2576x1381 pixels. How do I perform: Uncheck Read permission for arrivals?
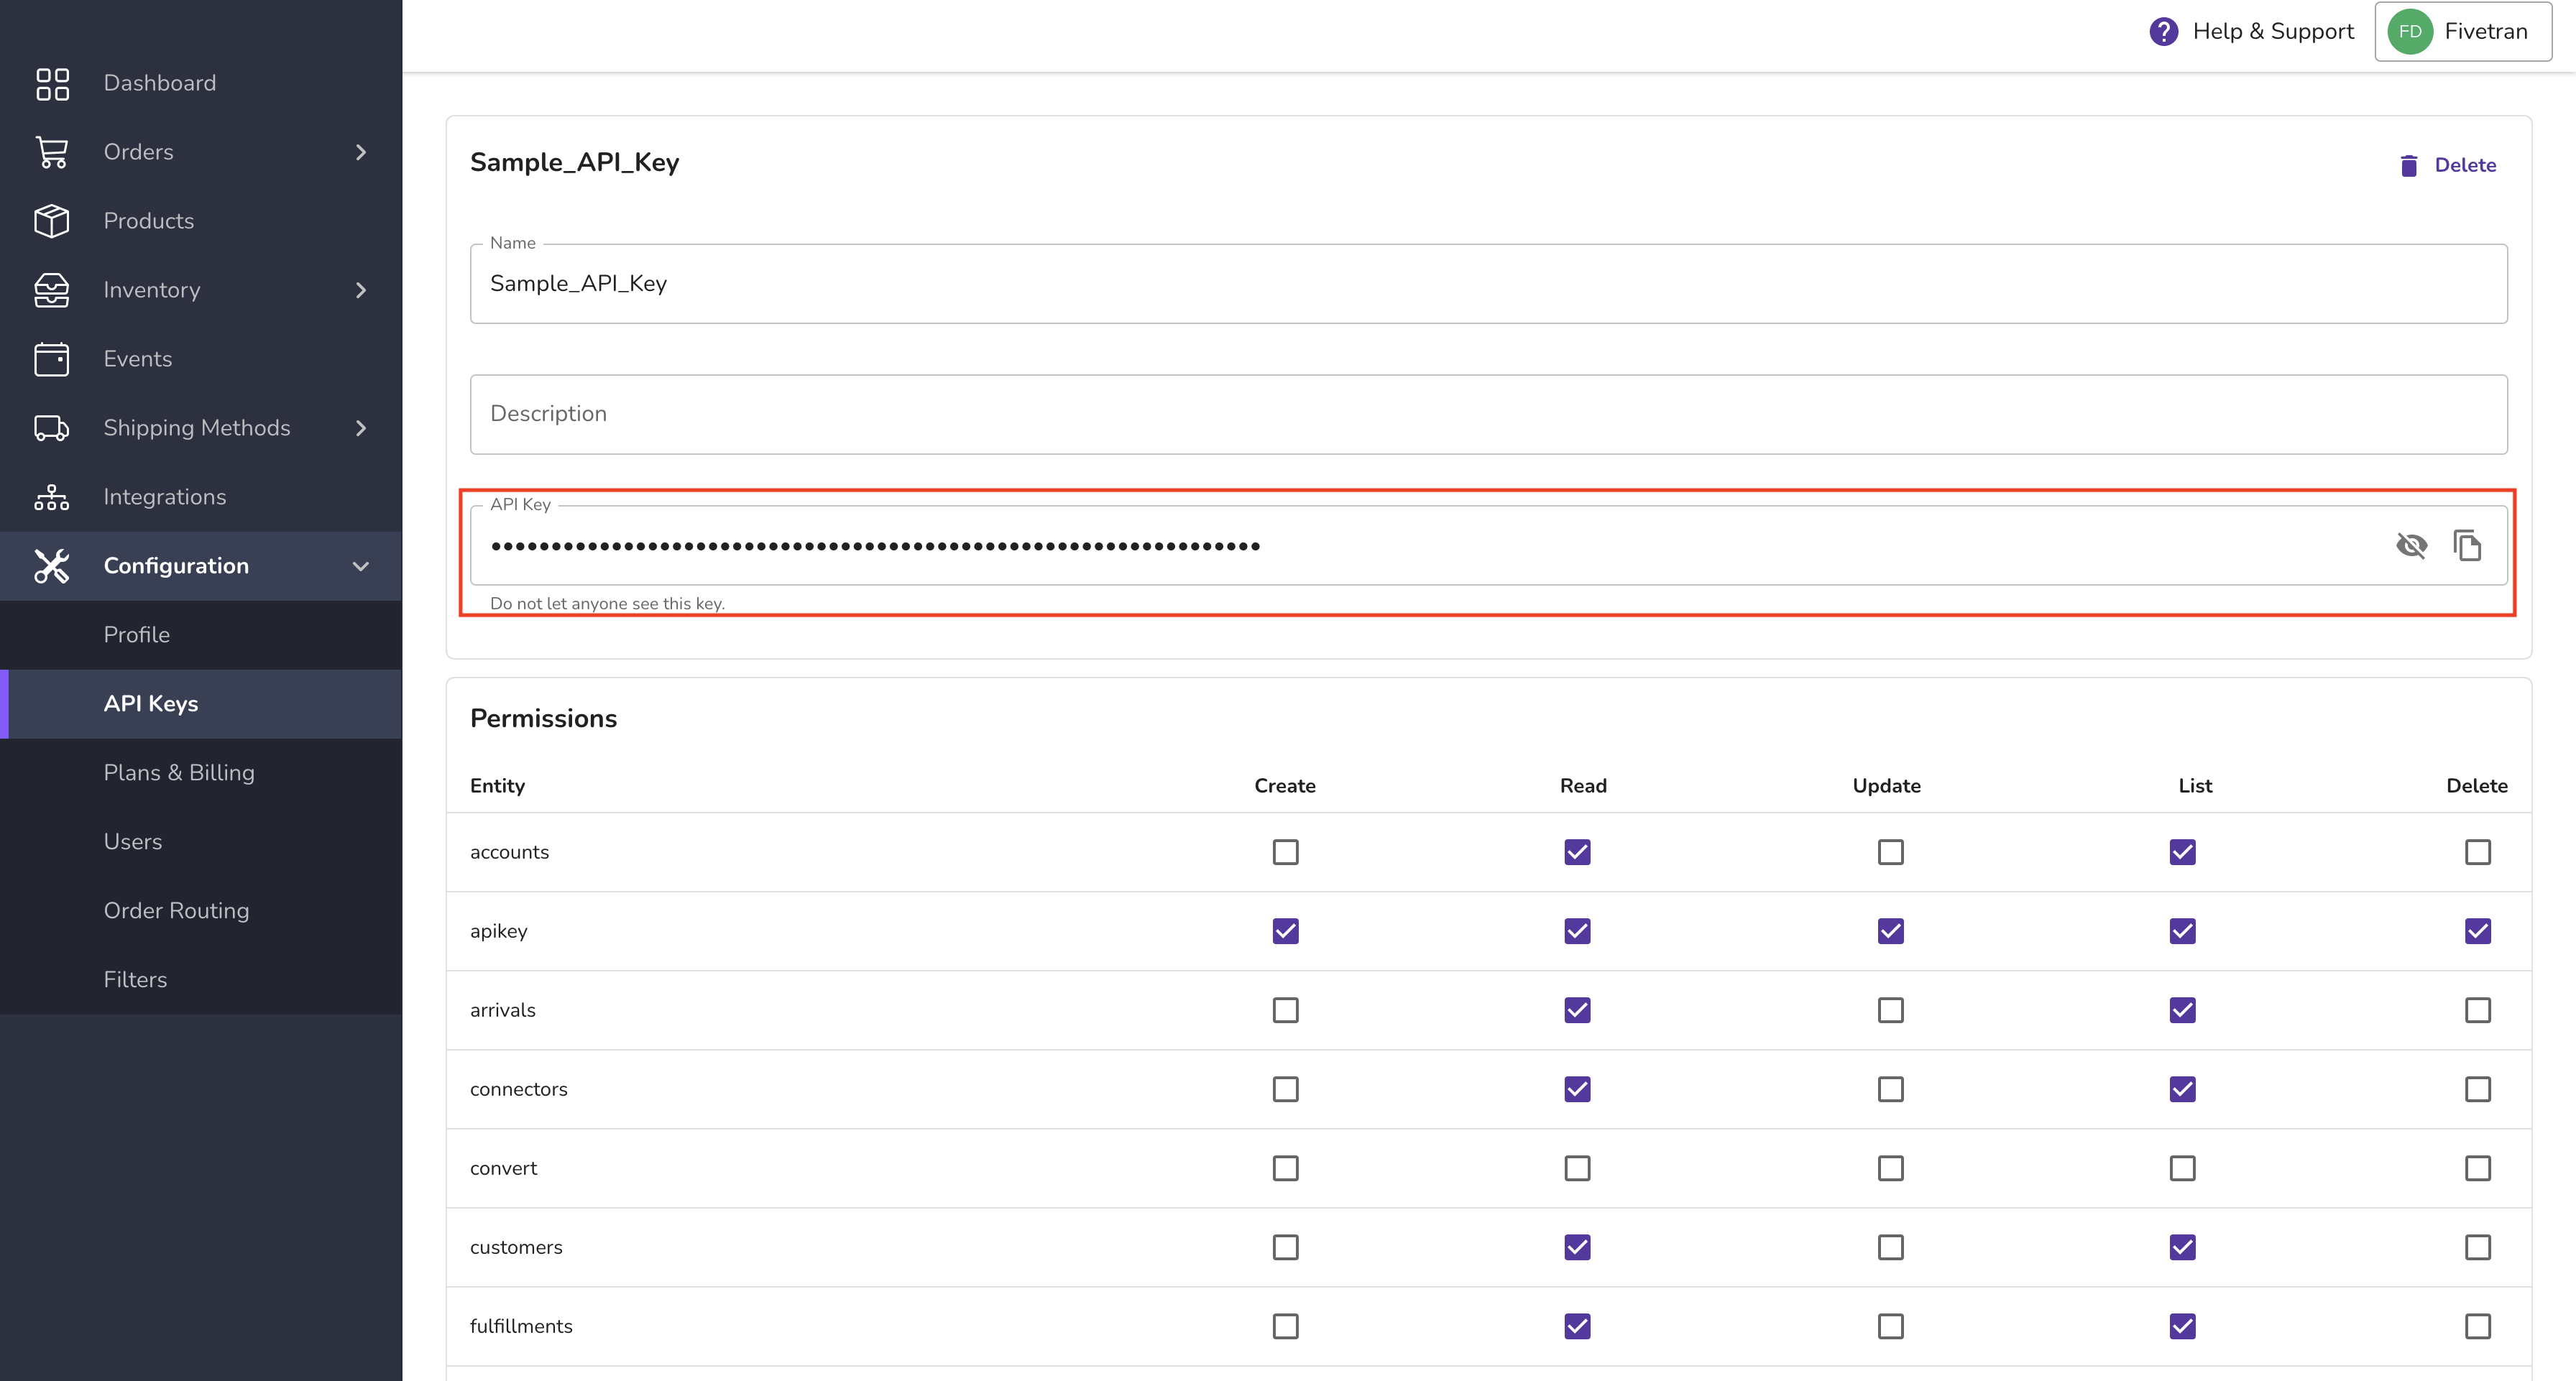coord(1577,1010)
